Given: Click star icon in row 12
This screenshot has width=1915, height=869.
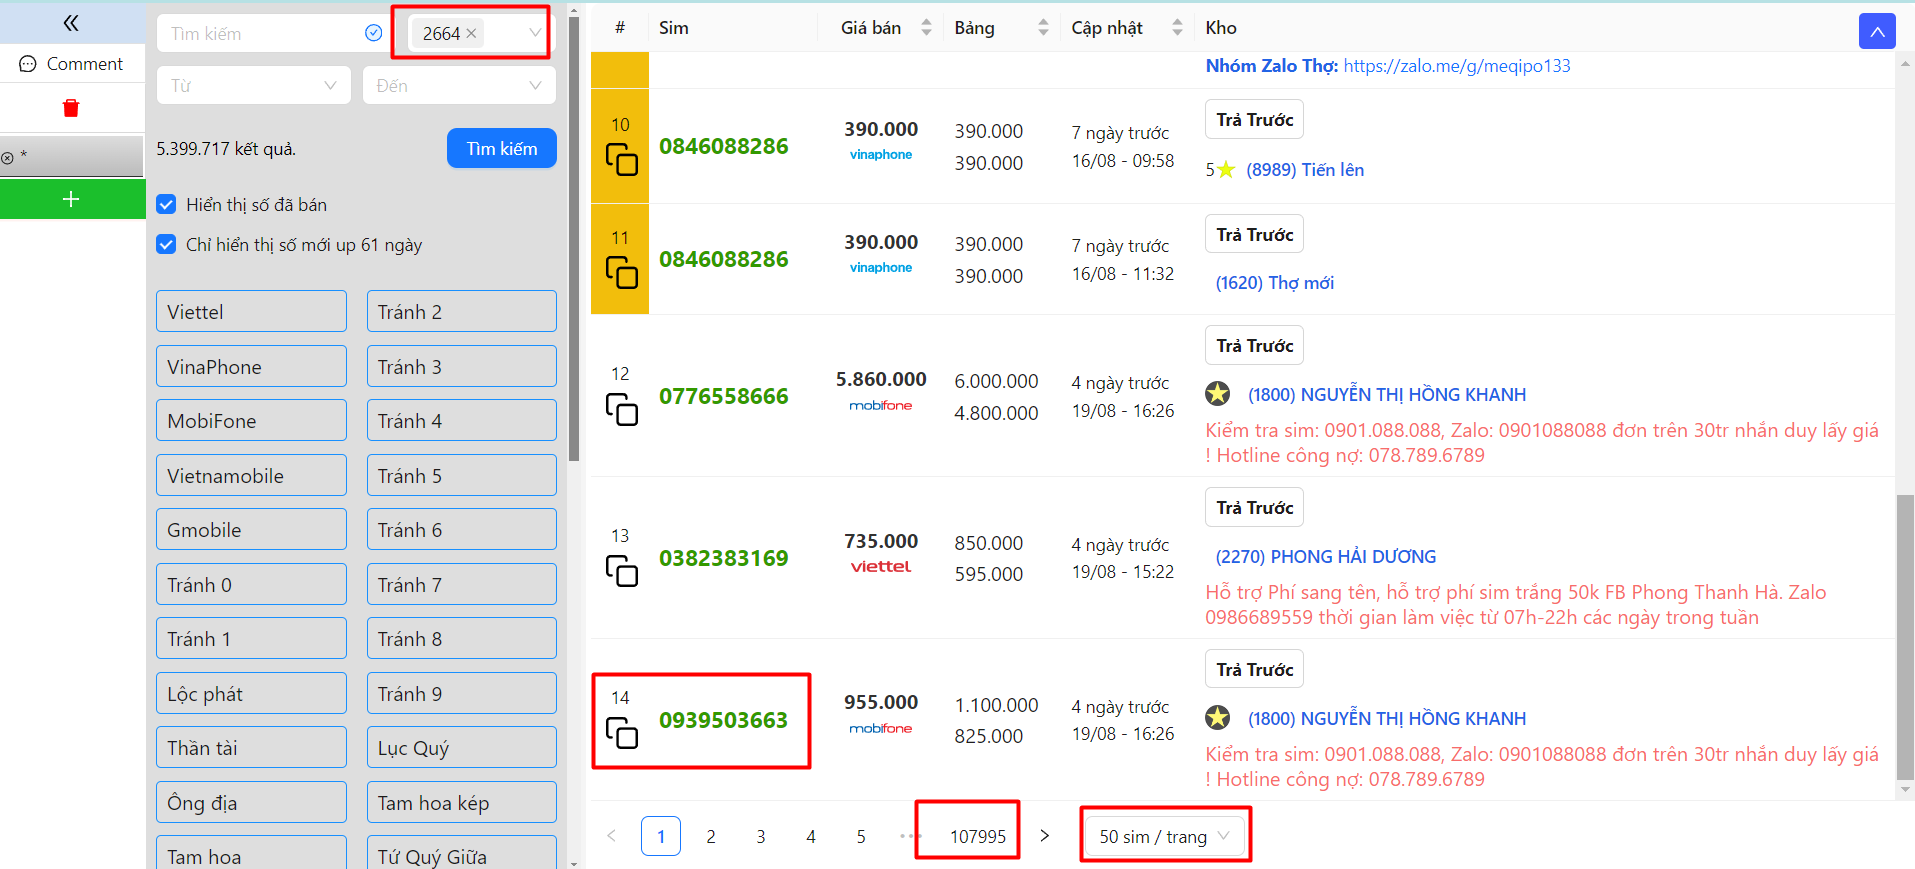Looking at the screenshot, I should pyautogui.click(x=1217, y=394).
